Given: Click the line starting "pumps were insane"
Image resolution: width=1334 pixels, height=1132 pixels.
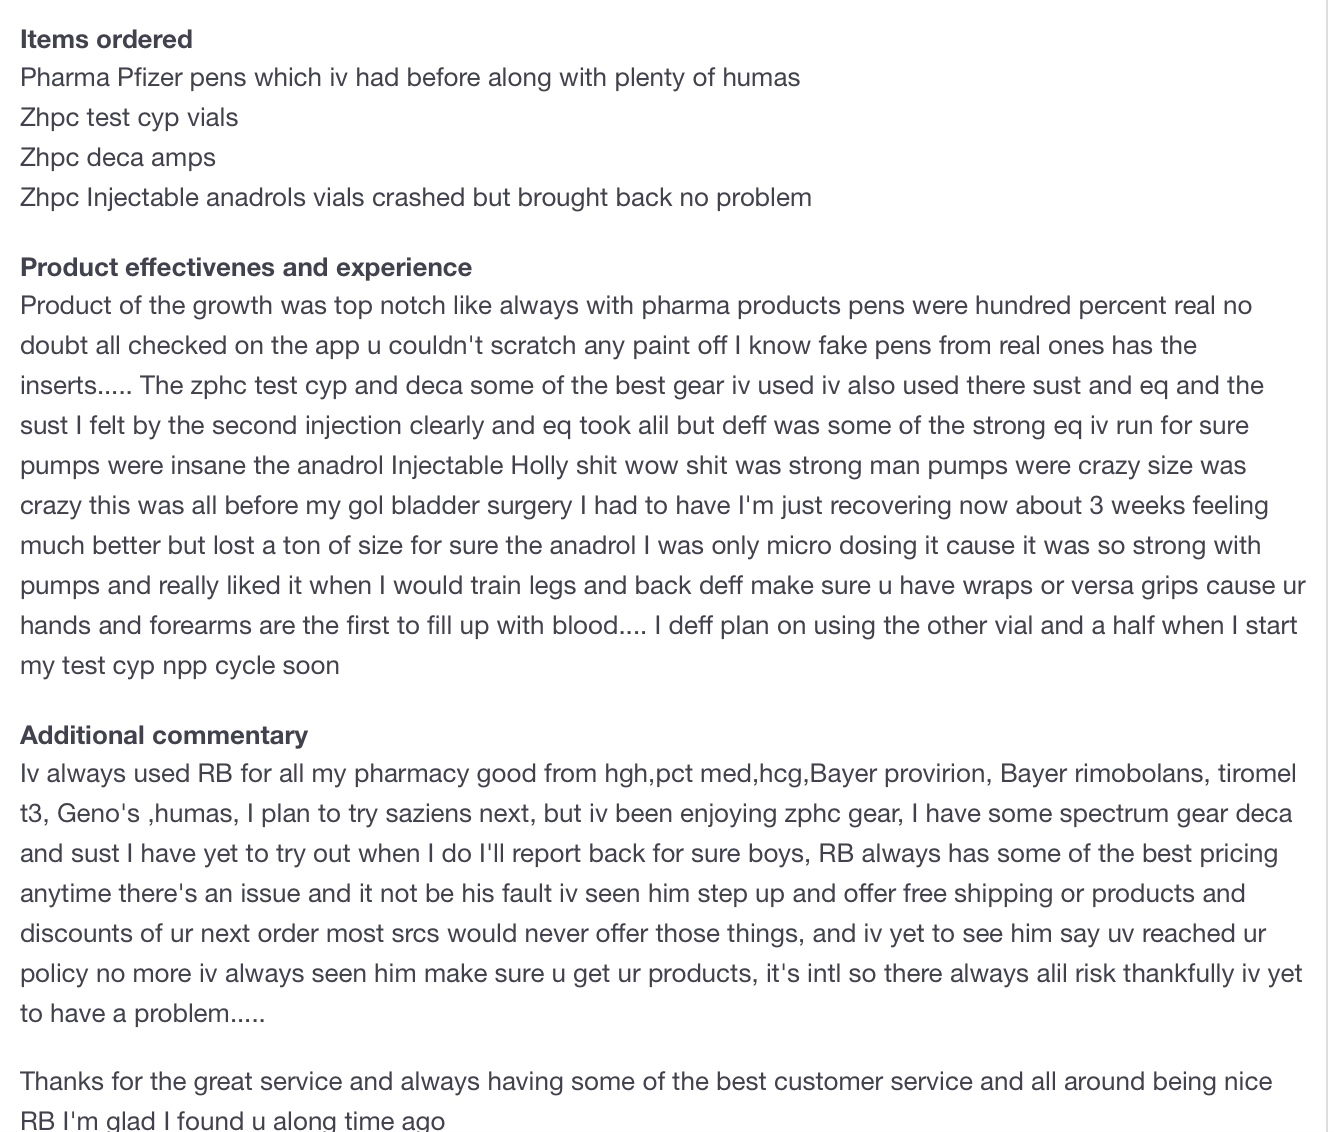Looking at the screenshot, I should [633, 466].
